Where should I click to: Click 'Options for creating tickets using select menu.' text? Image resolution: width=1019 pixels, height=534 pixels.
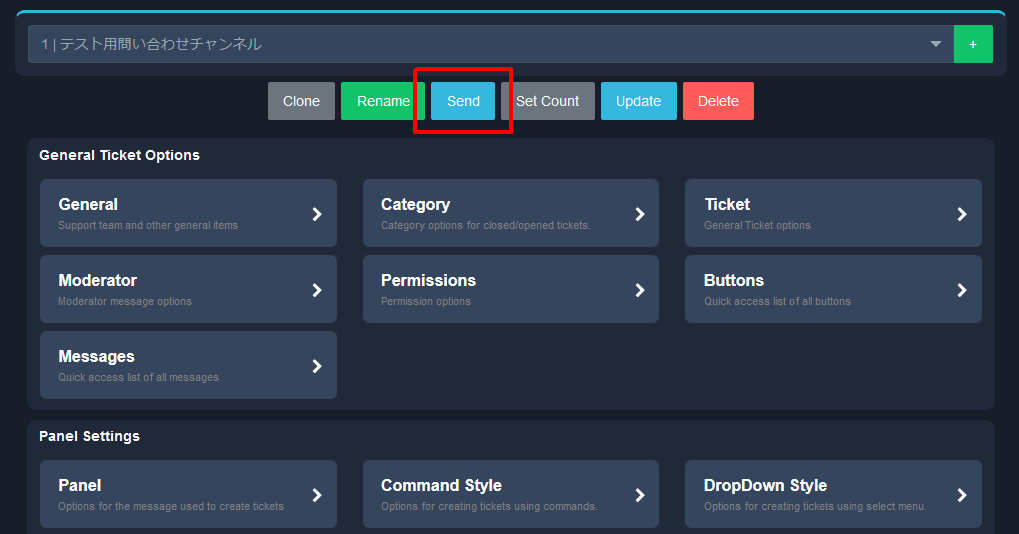pos(816,506)
